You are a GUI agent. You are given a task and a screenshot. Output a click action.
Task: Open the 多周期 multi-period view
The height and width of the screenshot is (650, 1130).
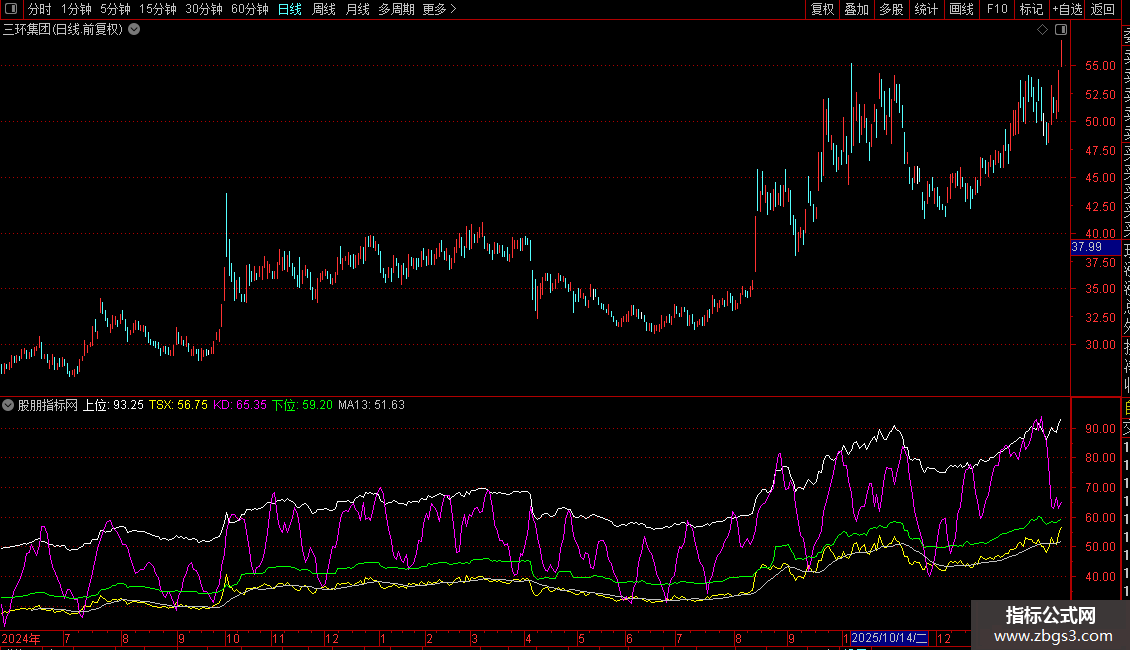click(396, 9)
